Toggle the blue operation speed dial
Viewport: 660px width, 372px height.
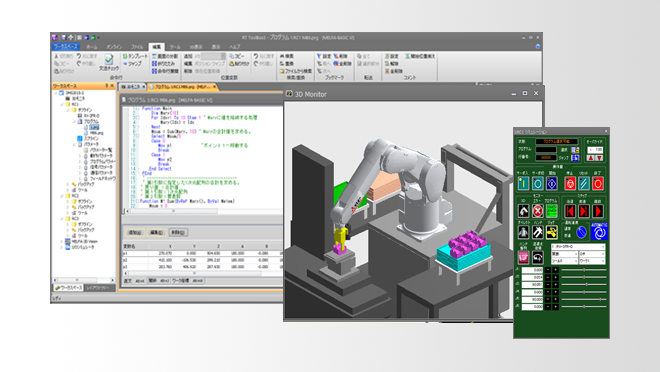581,232
